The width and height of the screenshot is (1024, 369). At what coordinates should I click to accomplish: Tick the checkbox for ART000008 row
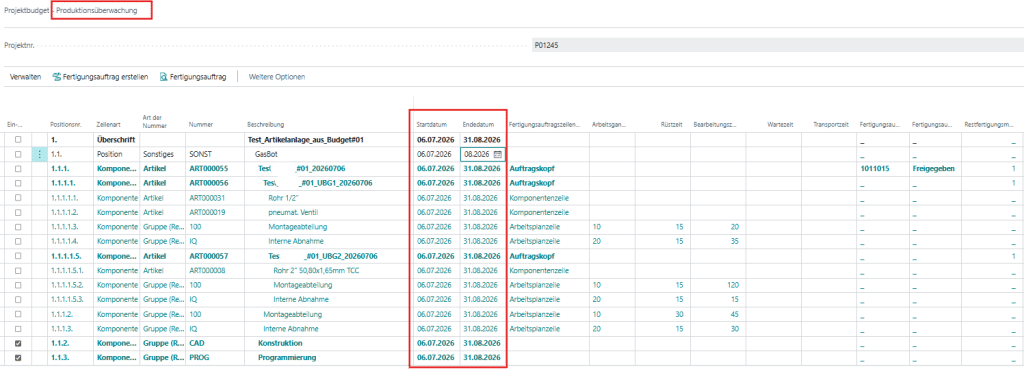(x=18, y=270)
